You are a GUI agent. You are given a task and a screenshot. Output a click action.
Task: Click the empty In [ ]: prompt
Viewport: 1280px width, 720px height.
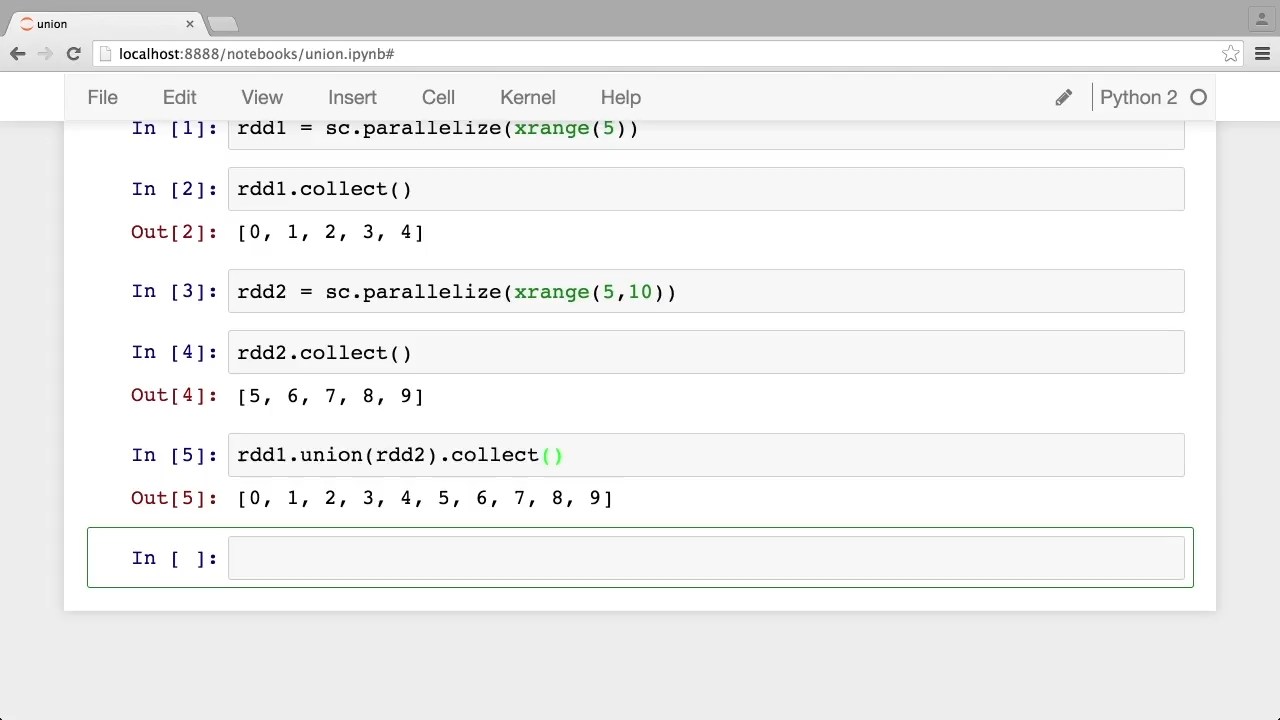click(174, 558)
